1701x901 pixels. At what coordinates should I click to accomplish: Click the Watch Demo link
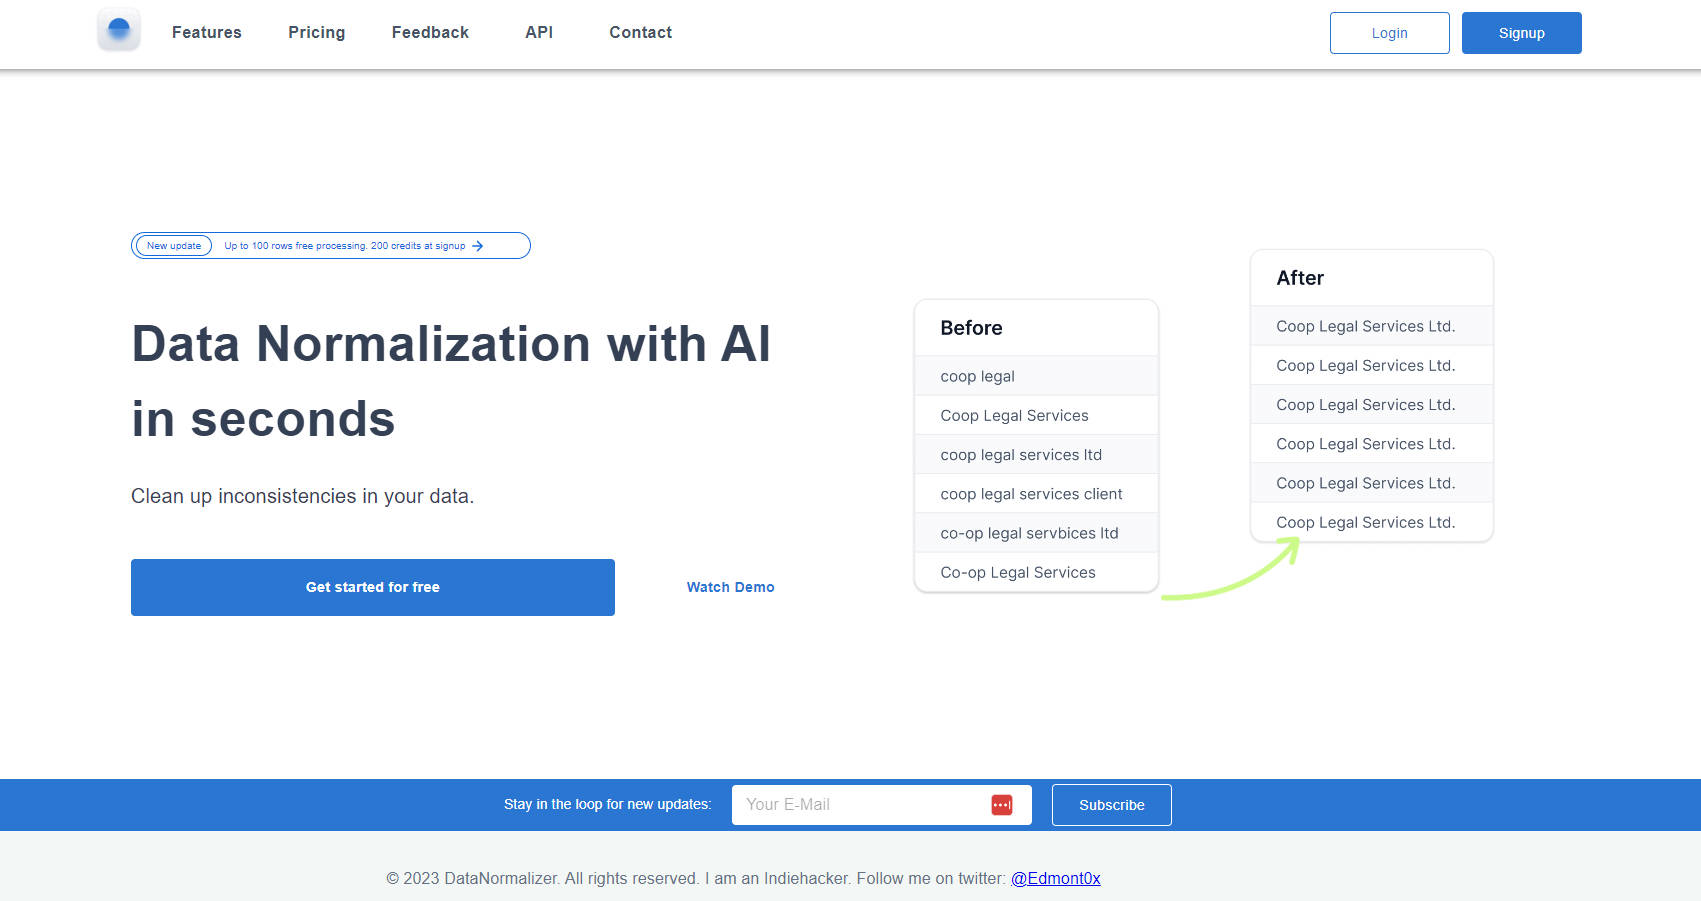tap(730, 587)
